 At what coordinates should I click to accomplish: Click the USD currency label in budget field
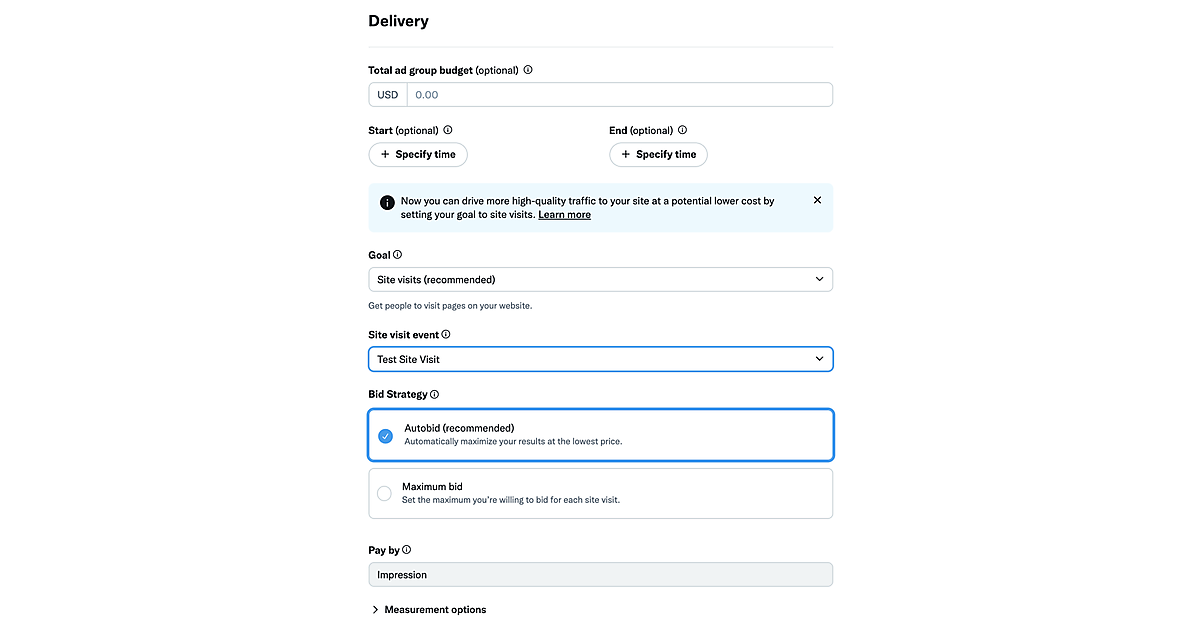coord(388,95)
